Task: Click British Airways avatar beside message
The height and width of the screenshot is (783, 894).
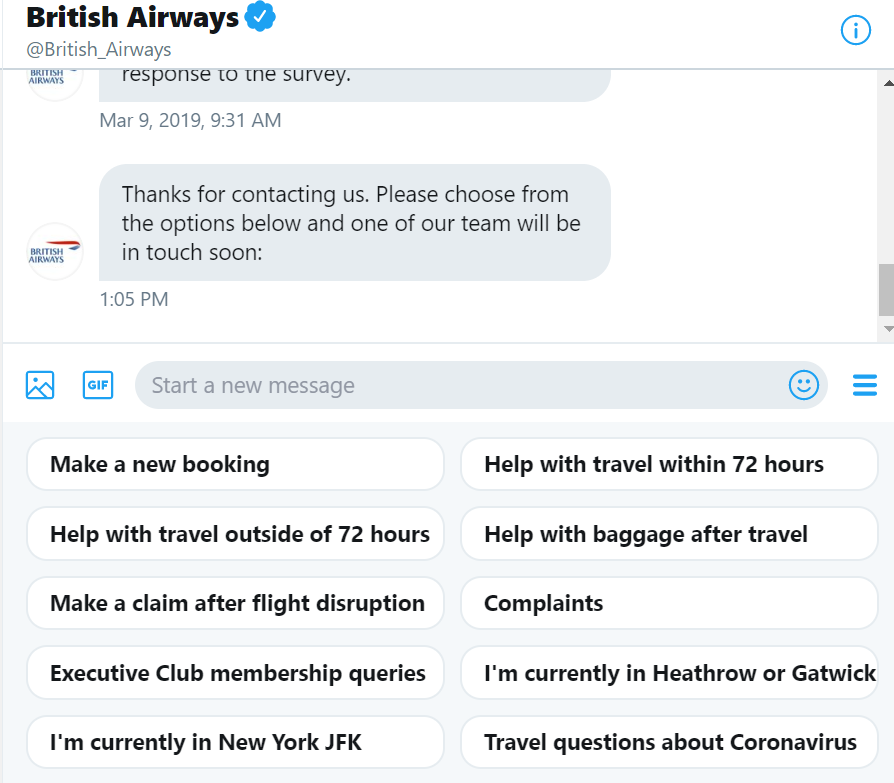Action: [x=55, y=251]
